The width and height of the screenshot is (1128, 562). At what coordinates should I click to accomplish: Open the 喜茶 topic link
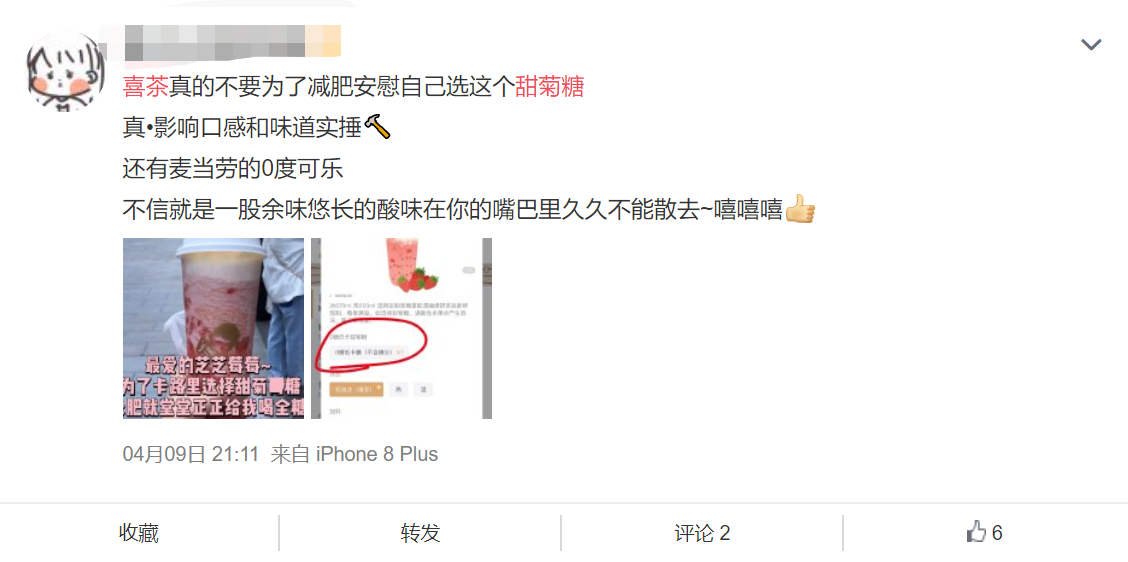[x=146, y=87]
